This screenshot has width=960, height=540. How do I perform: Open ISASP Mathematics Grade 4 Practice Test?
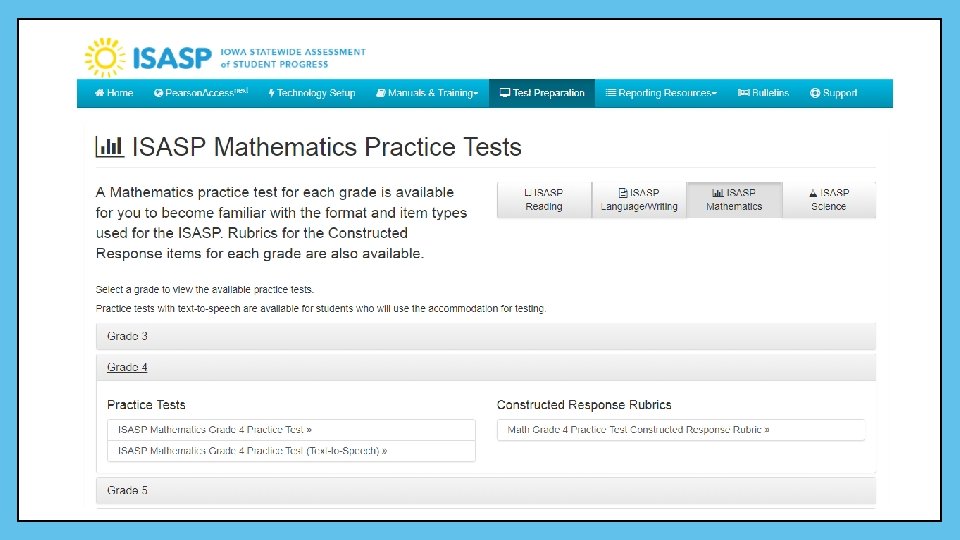click(x=291, y=430)
